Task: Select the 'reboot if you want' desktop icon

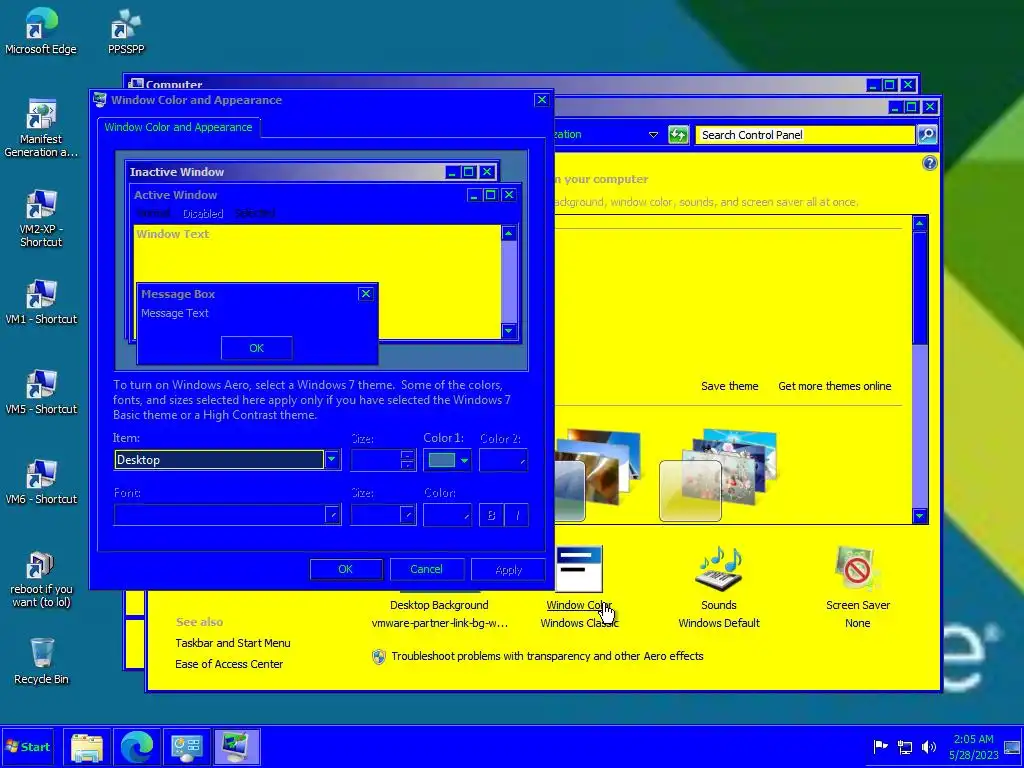Action: (x=40, y=579)
